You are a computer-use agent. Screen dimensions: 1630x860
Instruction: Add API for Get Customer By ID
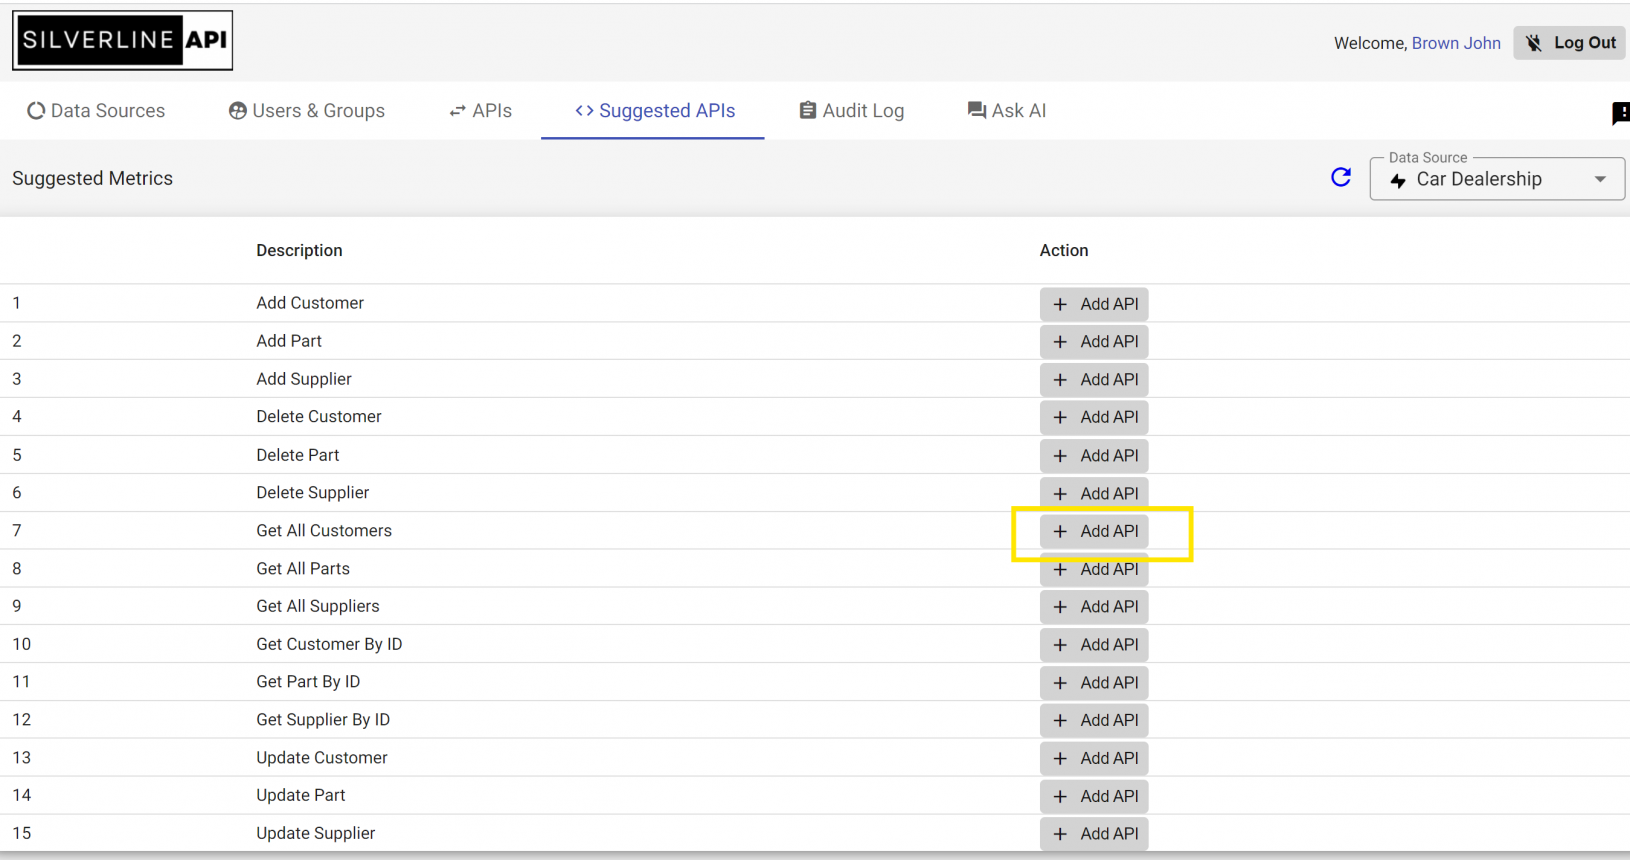(1094, 645)
